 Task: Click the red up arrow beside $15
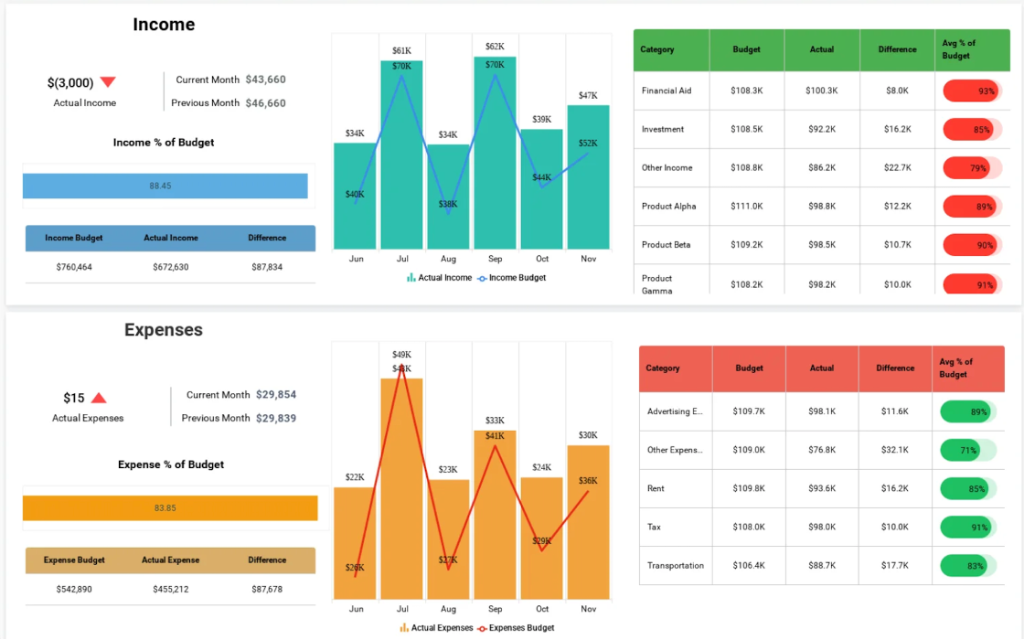99,398
